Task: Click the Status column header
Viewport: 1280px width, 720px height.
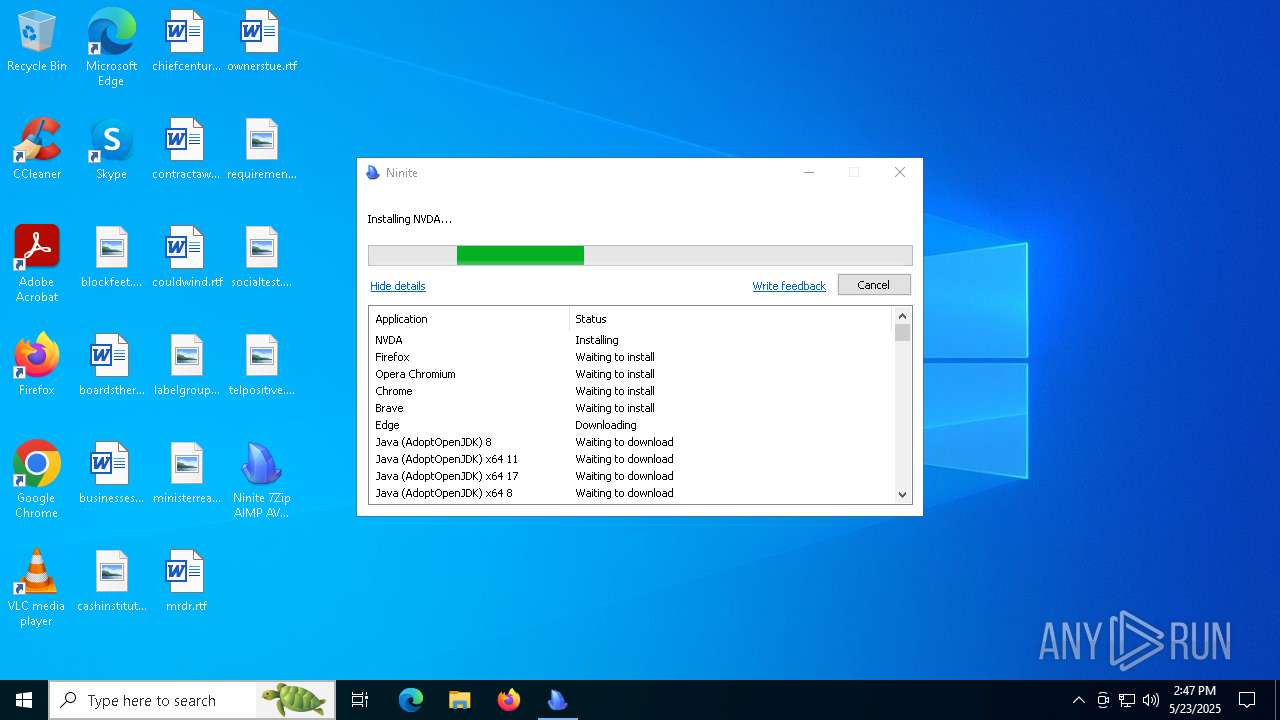Action: (x=730, y=319)
